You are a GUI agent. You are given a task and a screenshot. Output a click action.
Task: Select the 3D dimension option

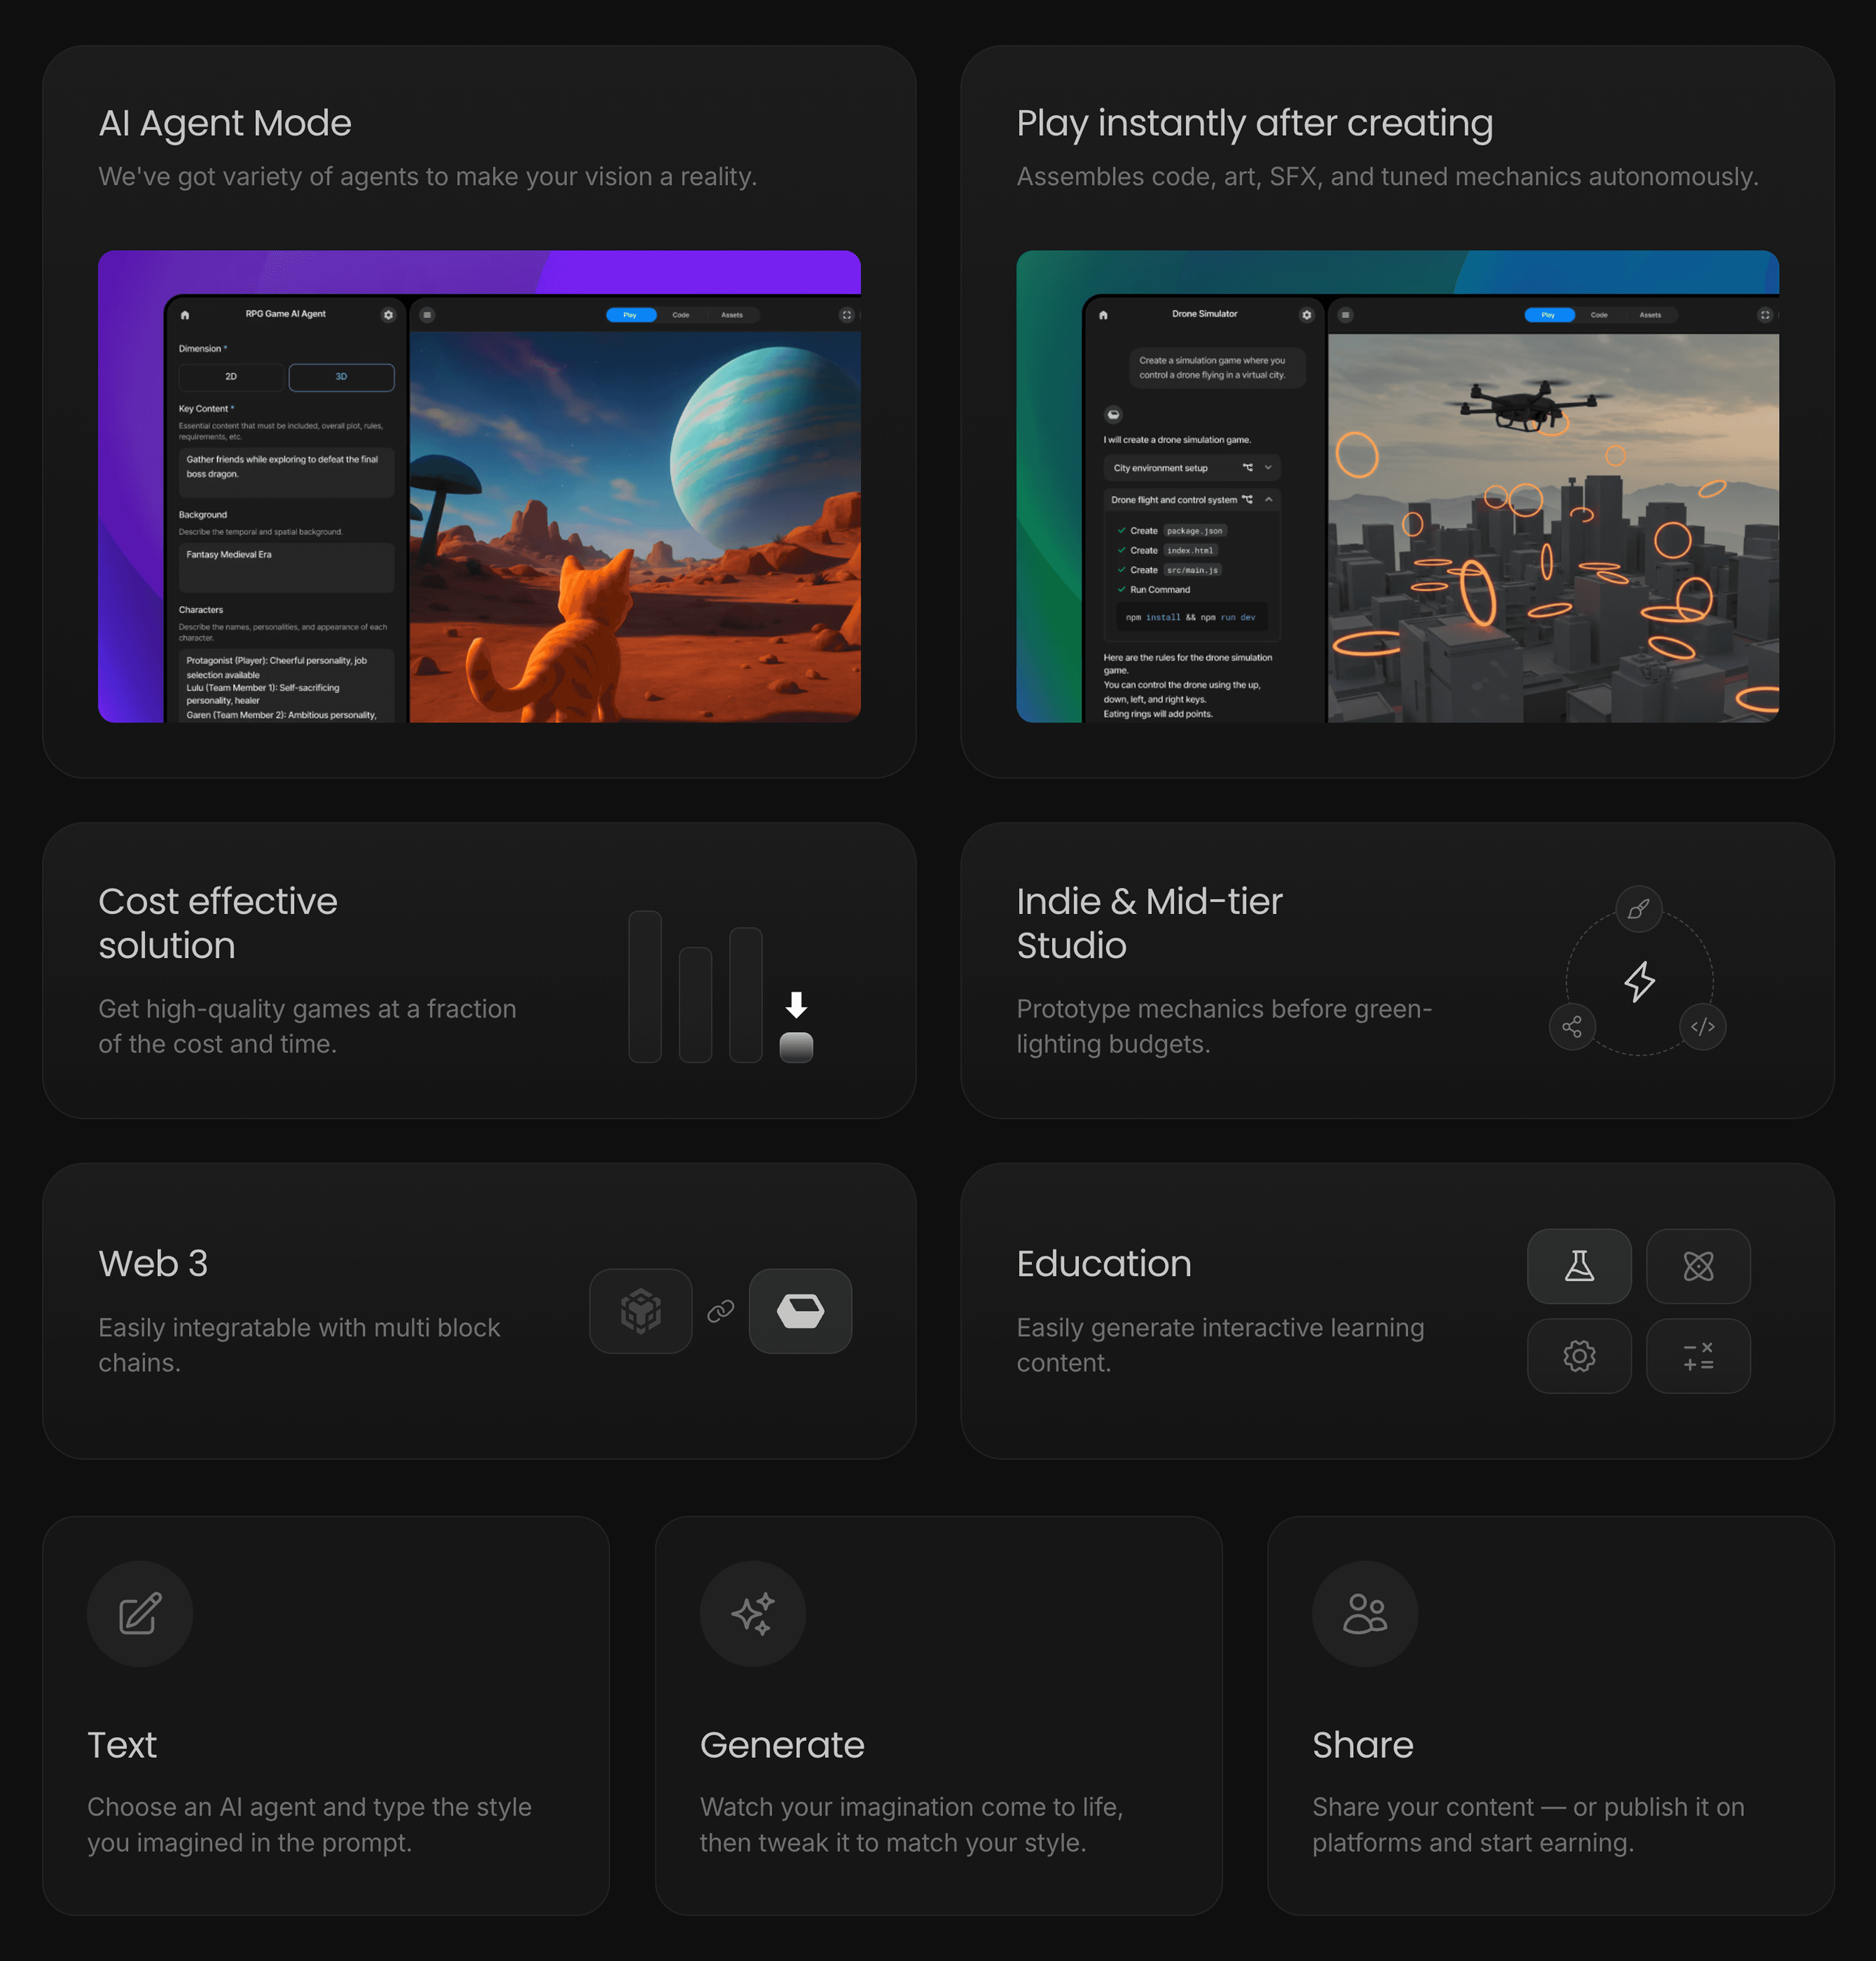[341, 377]
